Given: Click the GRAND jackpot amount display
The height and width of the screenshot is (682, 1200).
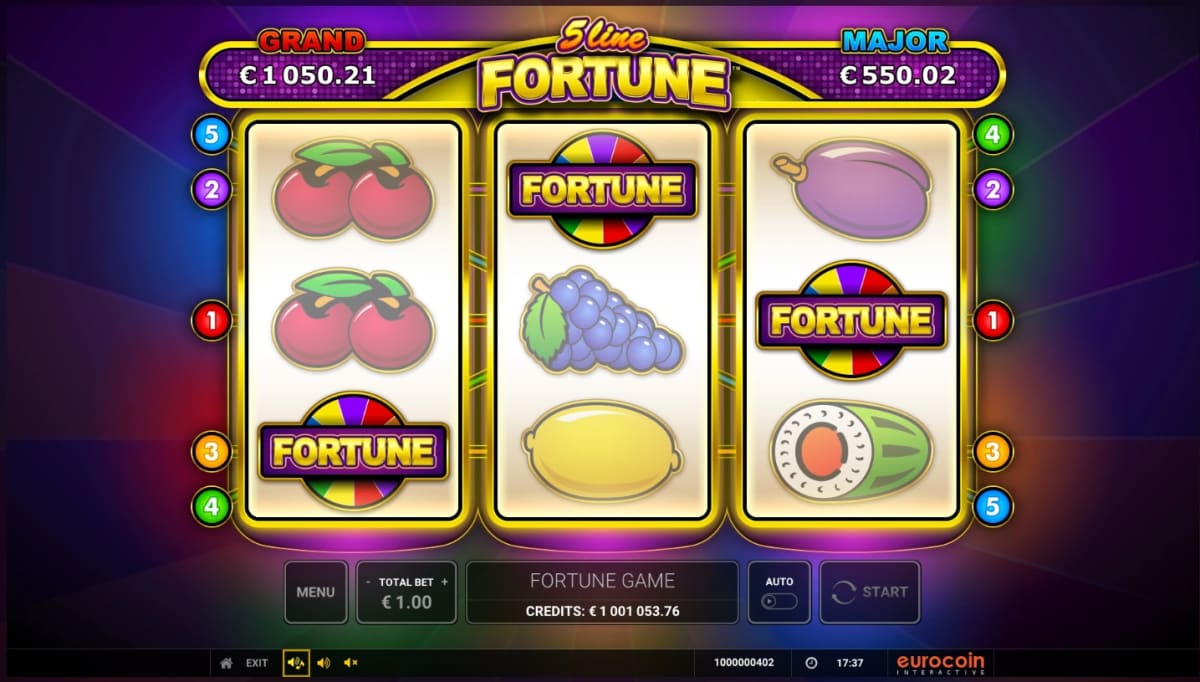Looking at the screenshot, I should (307, 75).
